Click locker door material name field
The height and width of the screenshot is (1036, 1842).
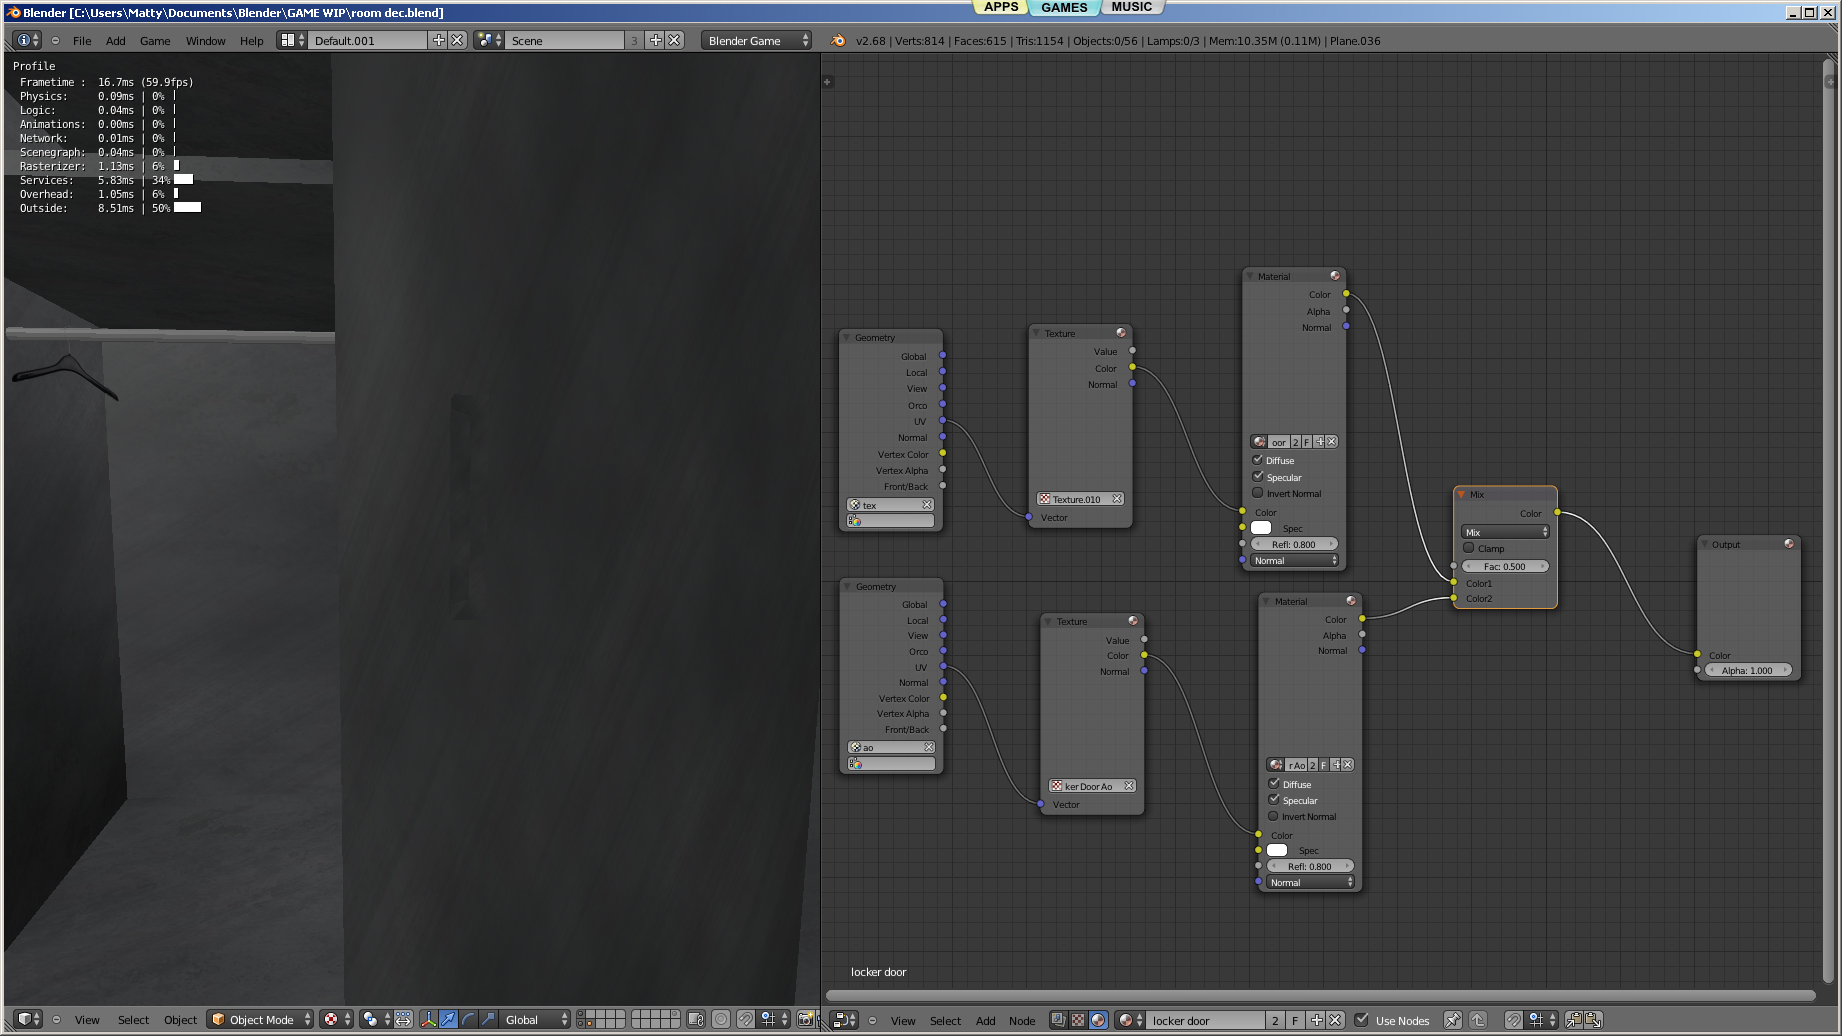click(x=1205, y=1020)
